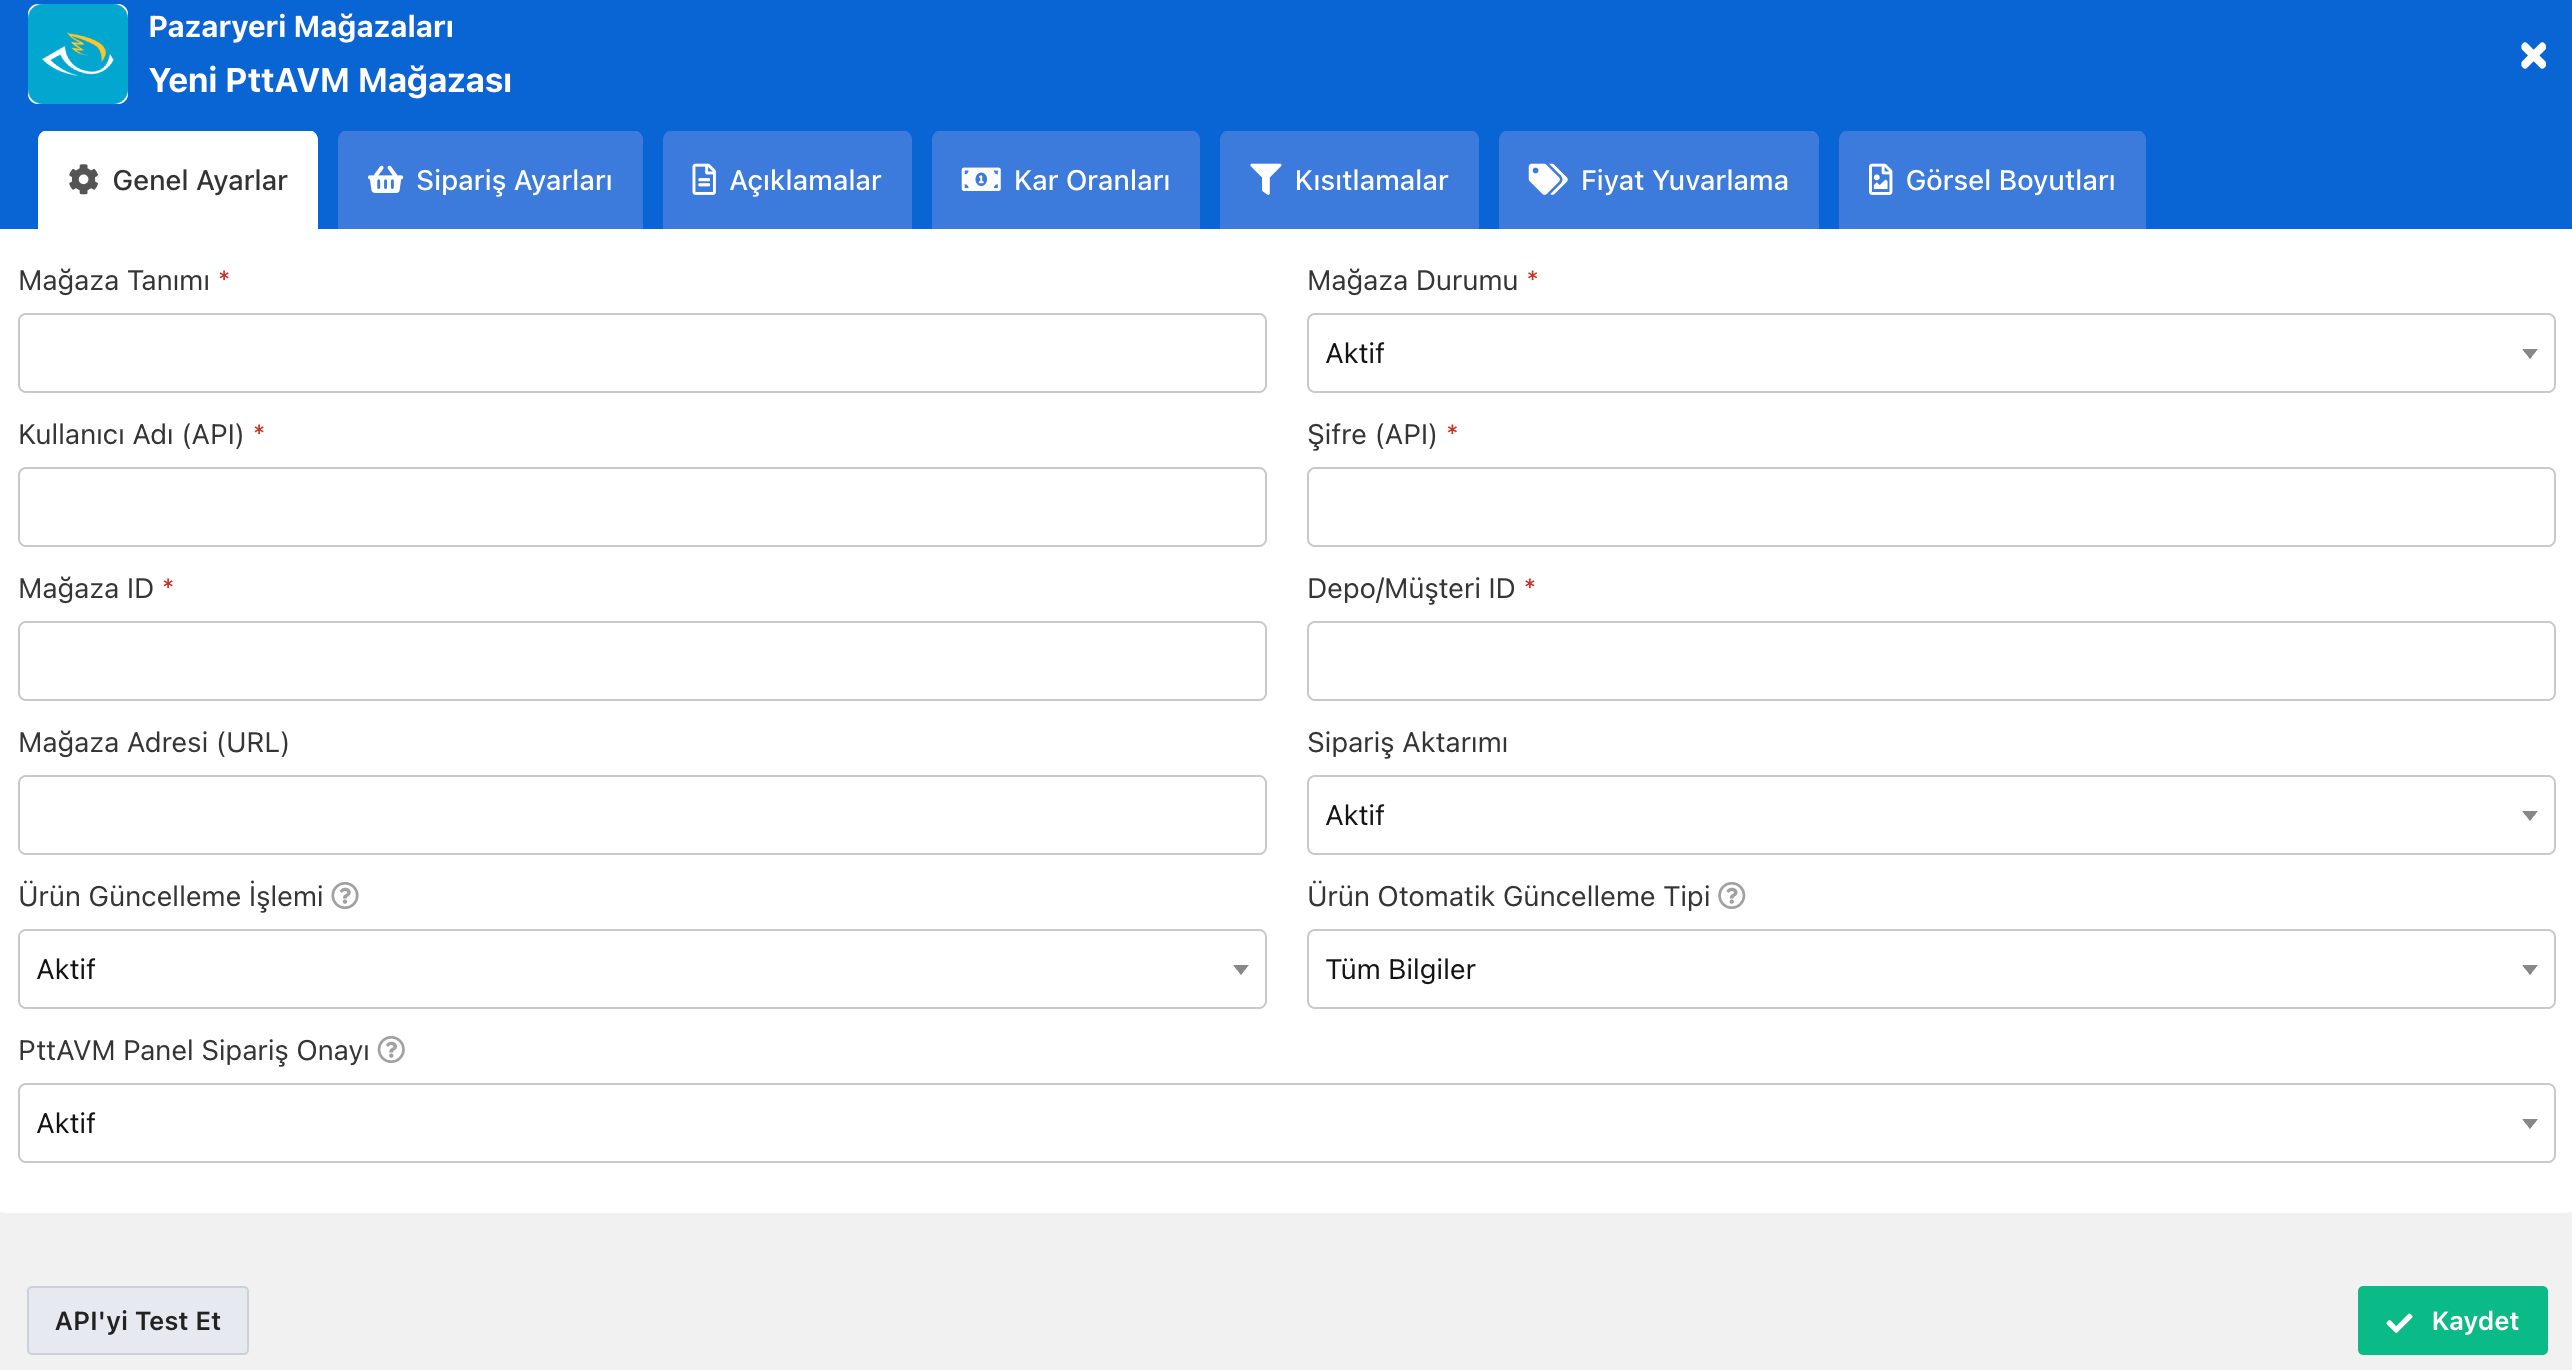Click the basket icon on Sipariş Ayarları

coord(385,180)
